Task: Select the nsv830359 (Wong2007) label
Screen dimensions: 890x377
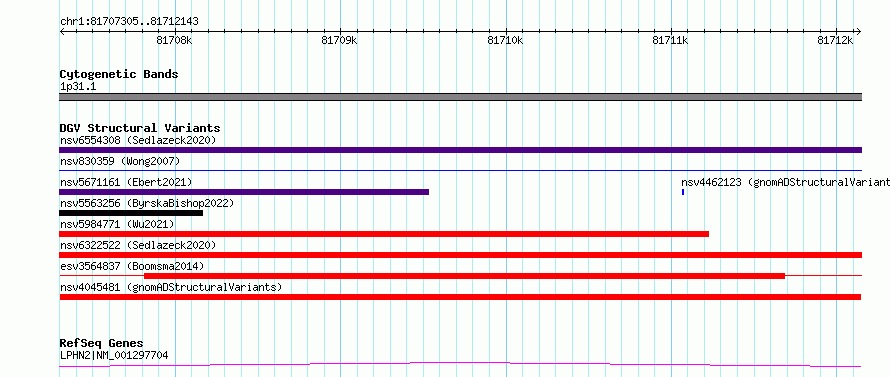Action: point(120,161)
